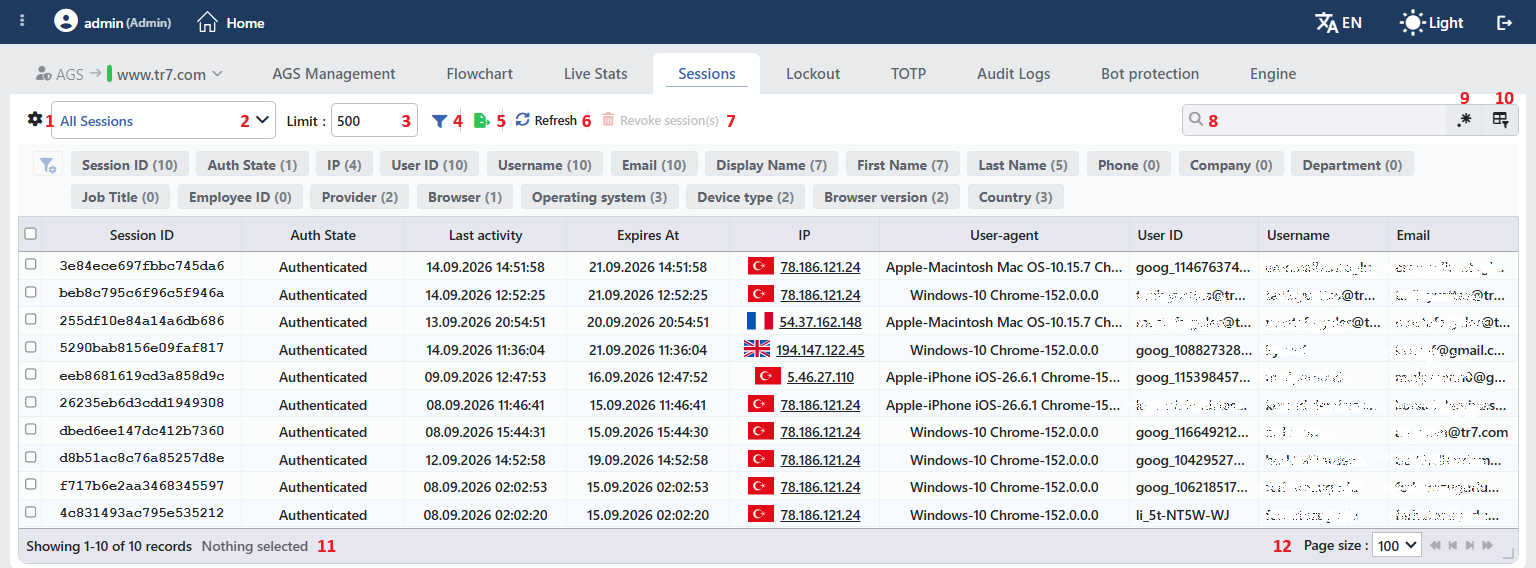Viewport: 1536px width, 568px height.
Task: Change language with EN translate icon
Action: click(1338, 22)
